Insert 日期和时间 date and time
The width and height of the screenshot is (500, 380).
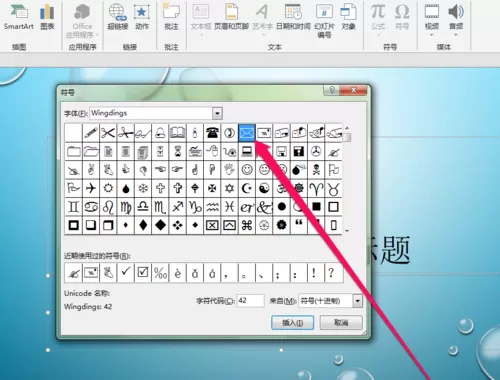[x=293, y=17]
